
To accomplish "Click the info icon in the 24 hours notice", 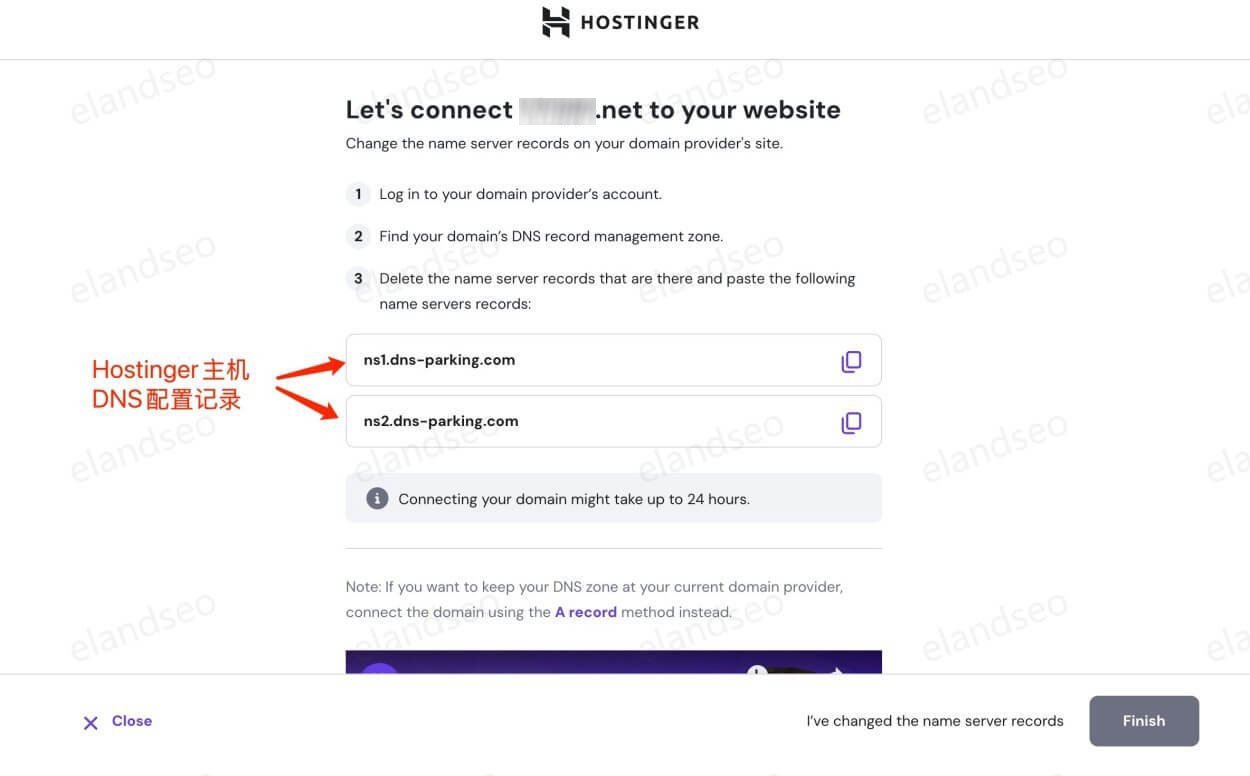I will 377,498.
